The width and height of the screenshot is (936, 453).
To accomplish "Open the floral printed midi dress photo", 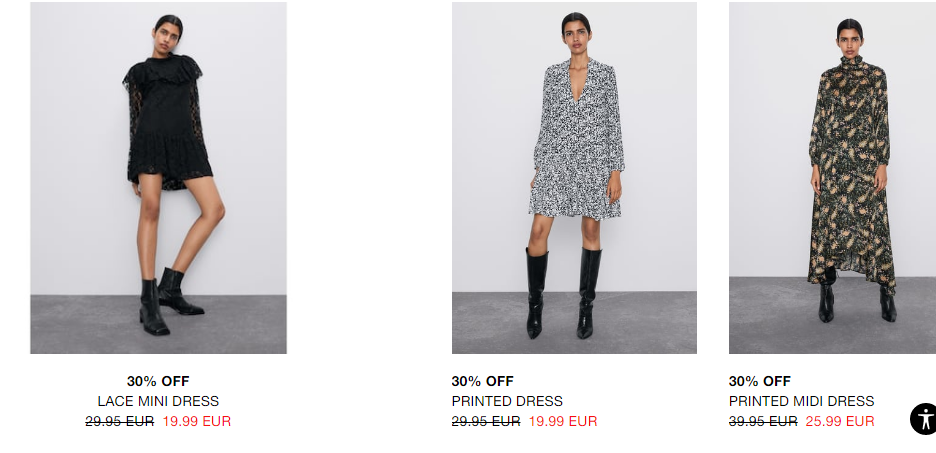I will tap(832, 178).
